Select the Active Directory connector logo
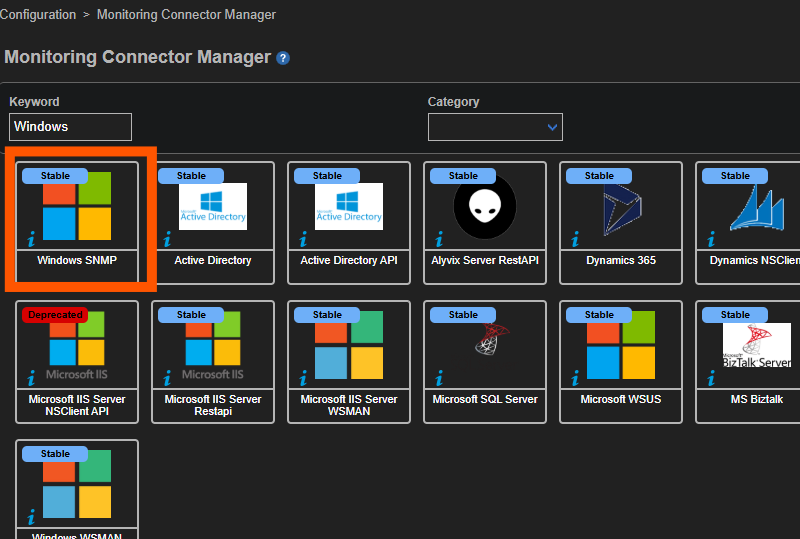The height and width of the screenshot is (539, 800). (x=212, y=206)
